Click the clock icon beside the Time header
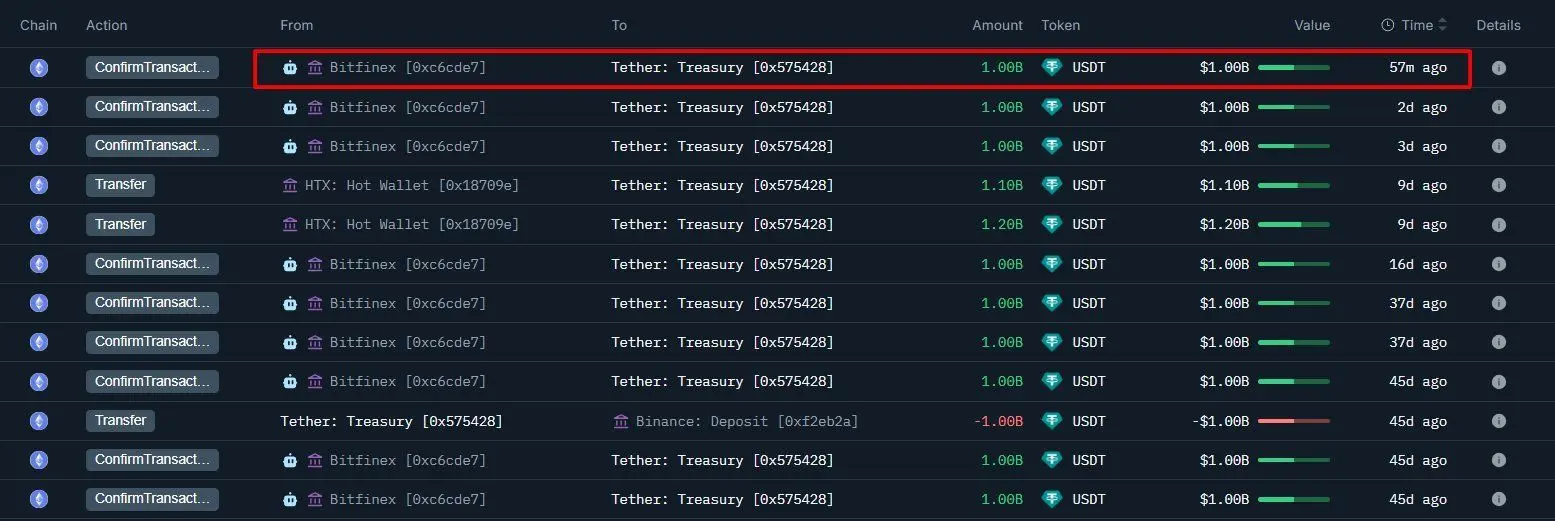Viewport: 1555px width, 521px height. click(1388, 25)
